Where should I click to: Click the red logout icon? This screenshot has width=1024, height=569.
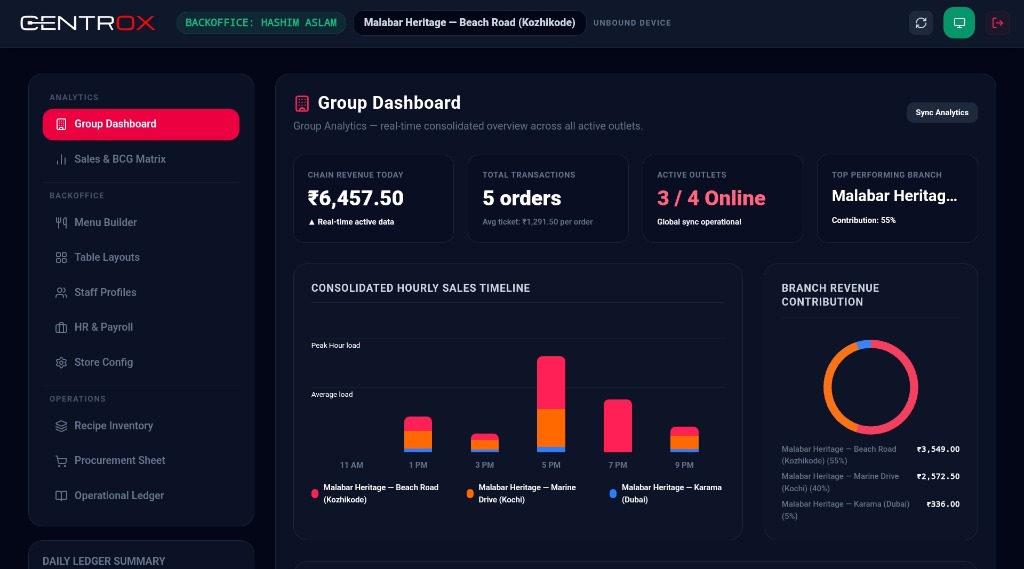(x=997, y=23)
